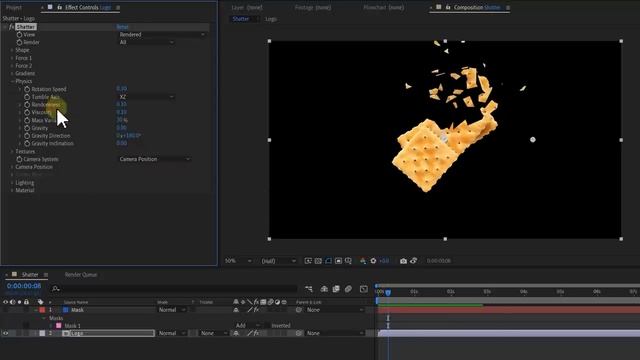Open the mask mode dropdown set to Add
This screenshot has height=360, width=640.
coord(247,326)
